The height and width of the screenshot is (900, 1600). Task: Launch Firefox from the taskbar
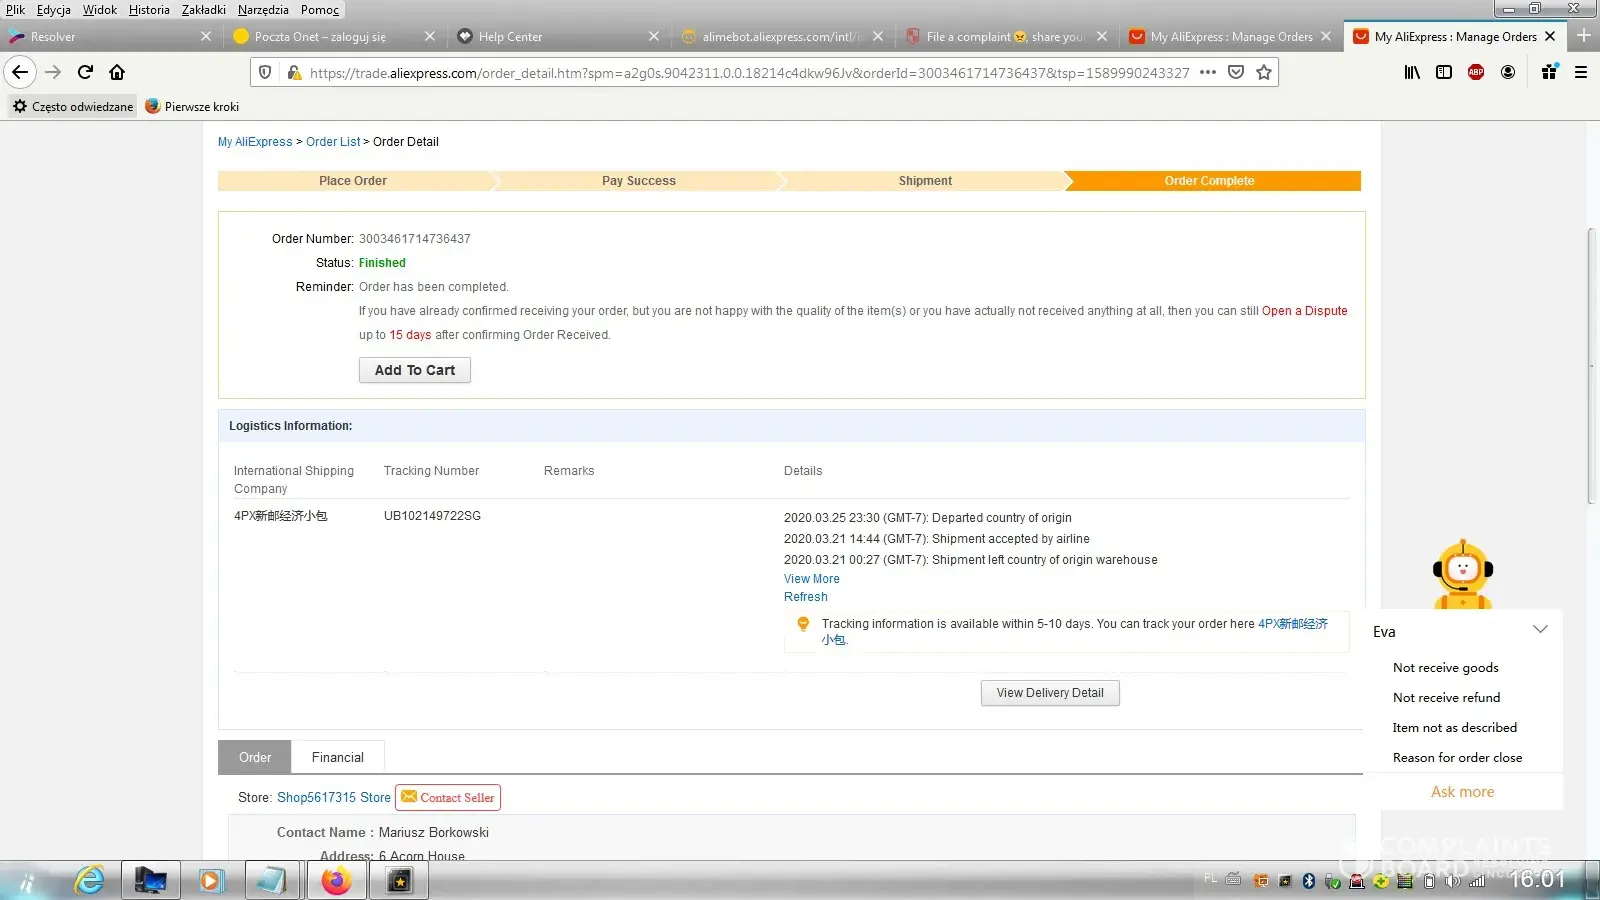pos(336,880)
